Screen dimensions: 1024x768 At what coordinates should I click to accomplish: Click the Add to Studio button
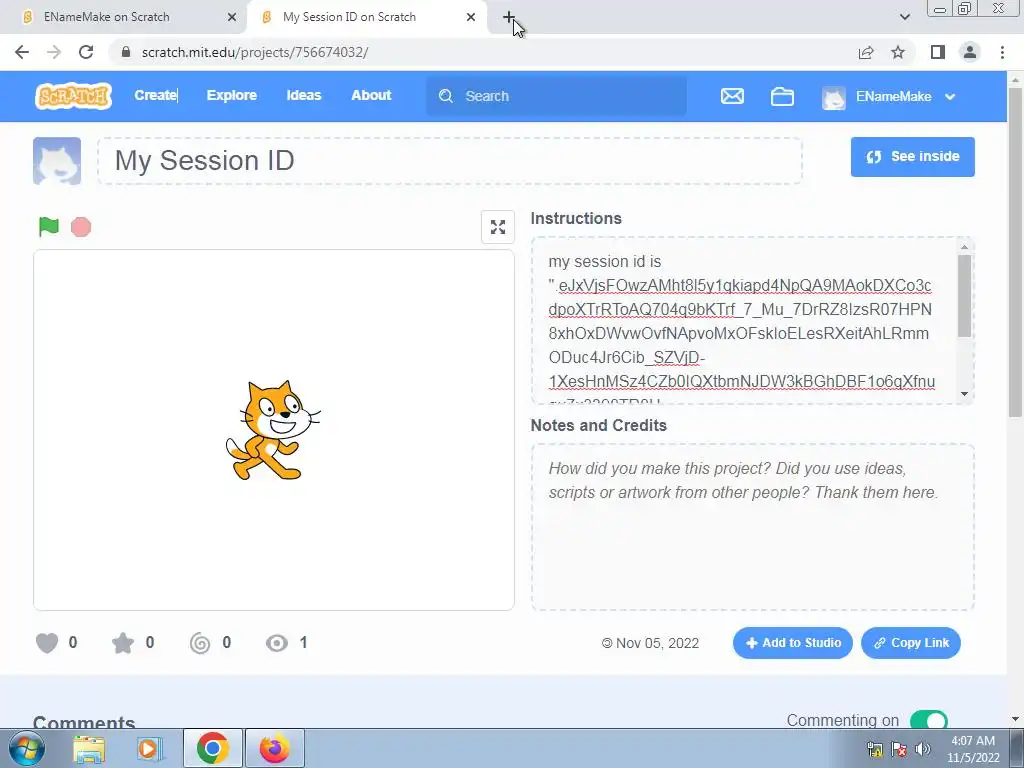click(x=793, y=643)
